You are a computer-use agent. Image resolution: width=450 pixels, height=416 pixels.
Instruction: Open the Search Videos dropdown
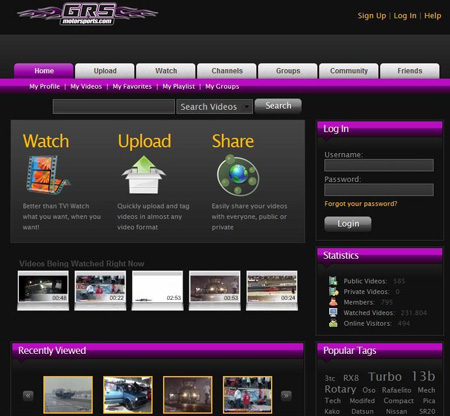point(214,107)
